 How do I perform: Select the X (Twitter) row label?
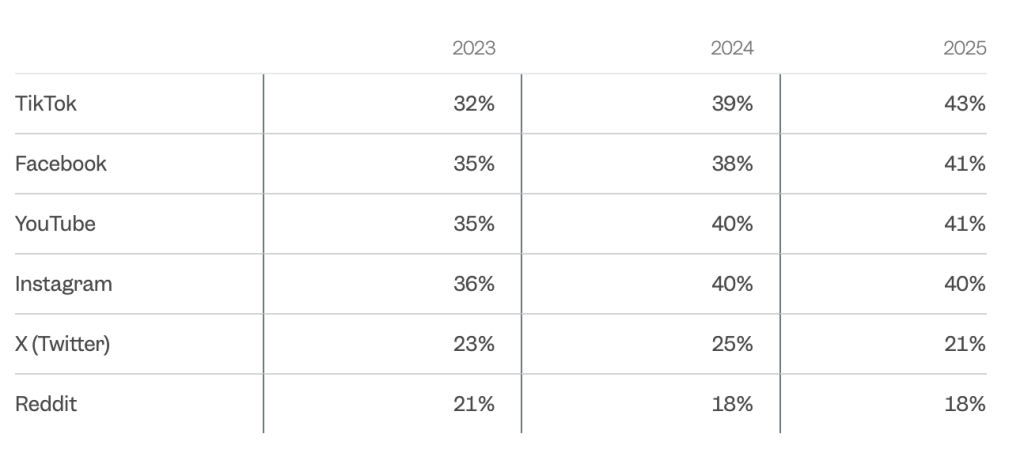(63, 344)
